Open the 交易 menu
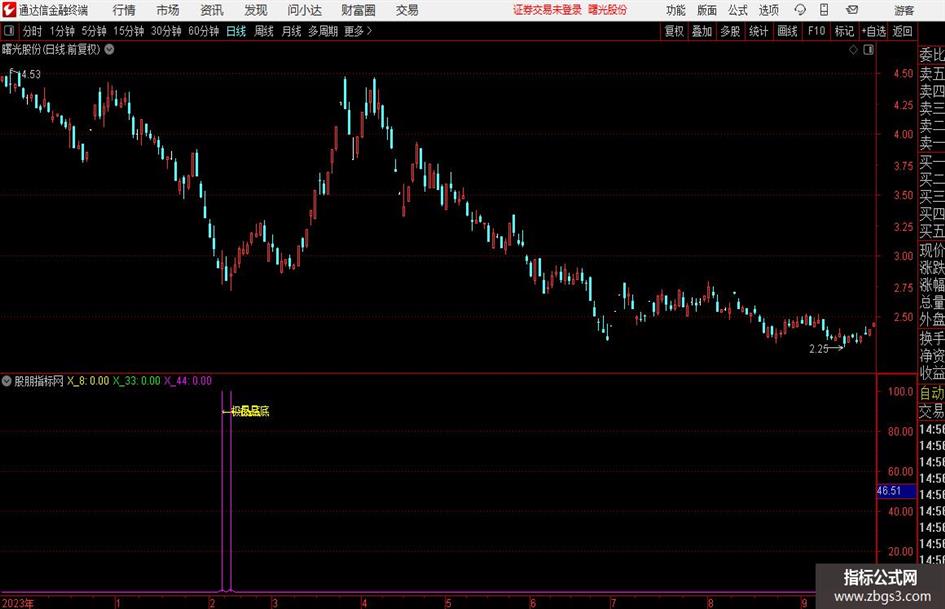 tap(407, 10)
